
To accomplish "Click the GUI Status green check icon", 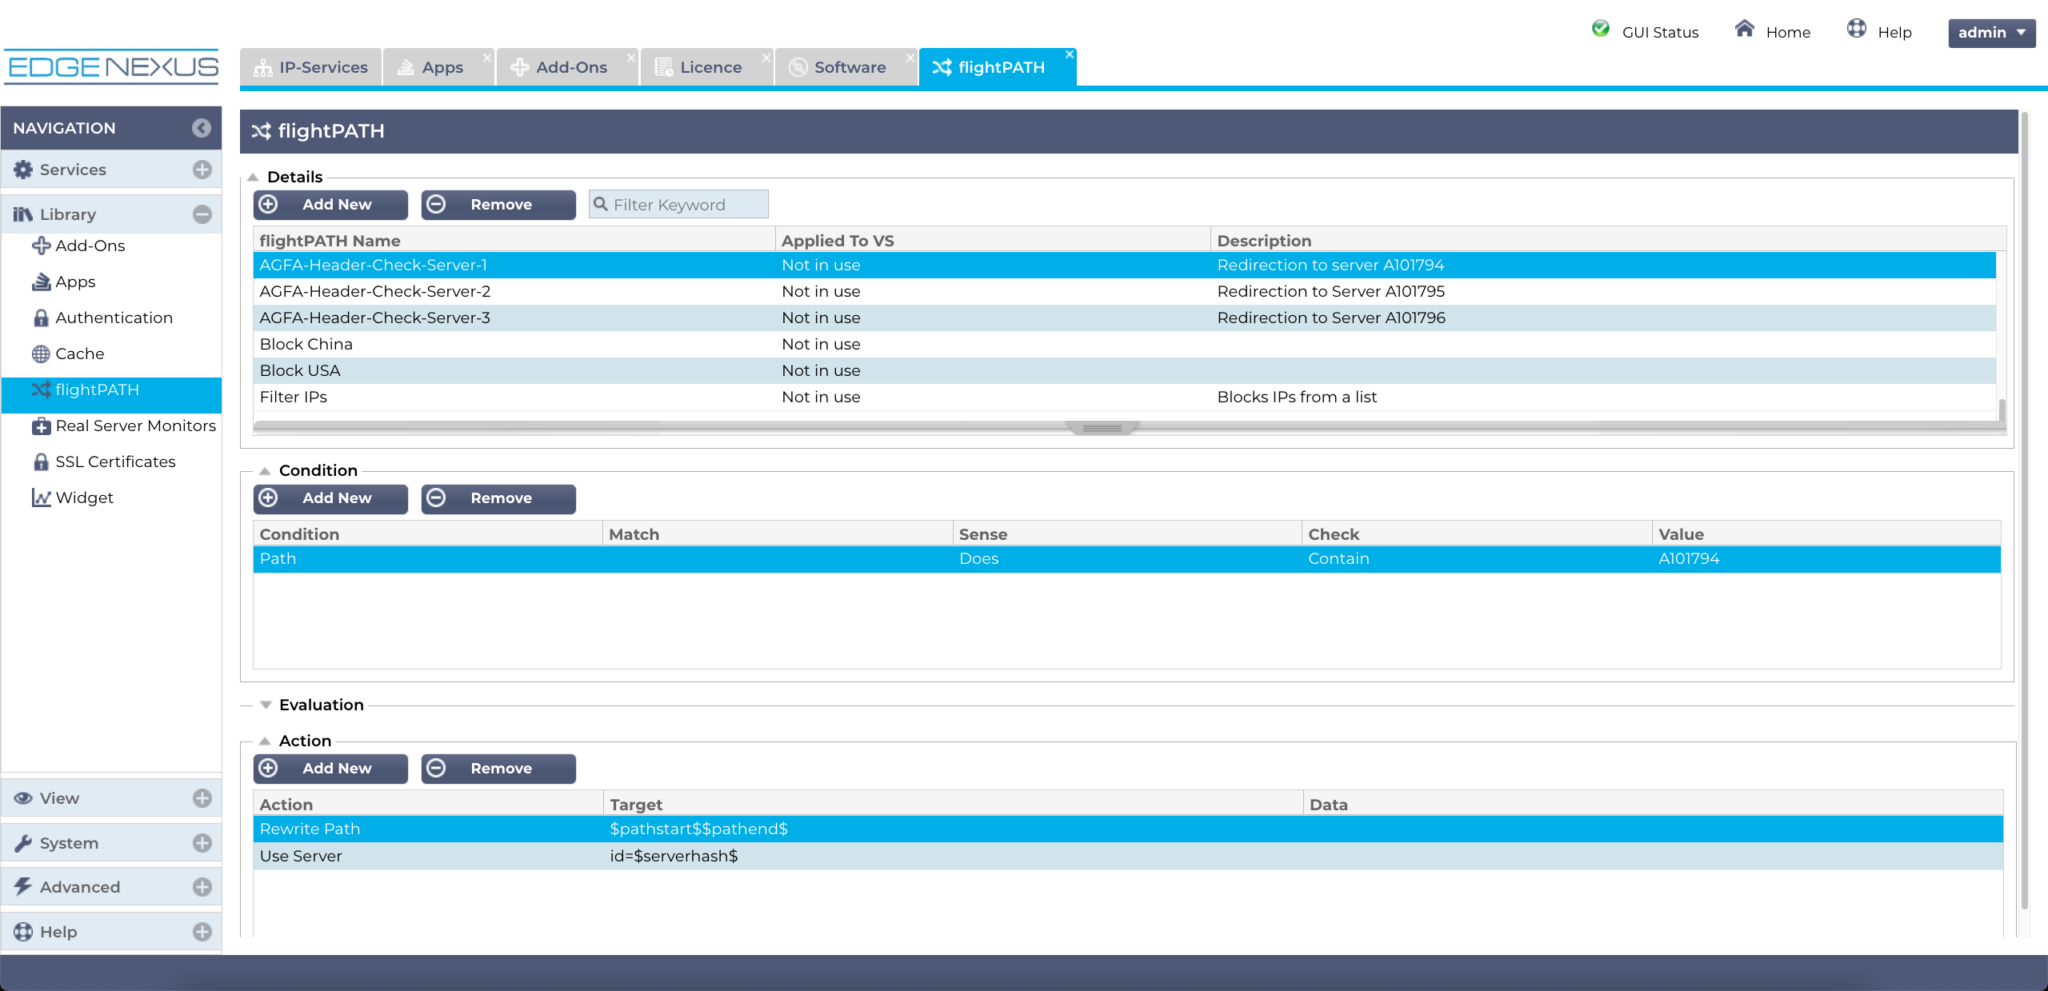I will click(x=1601, y=29).
